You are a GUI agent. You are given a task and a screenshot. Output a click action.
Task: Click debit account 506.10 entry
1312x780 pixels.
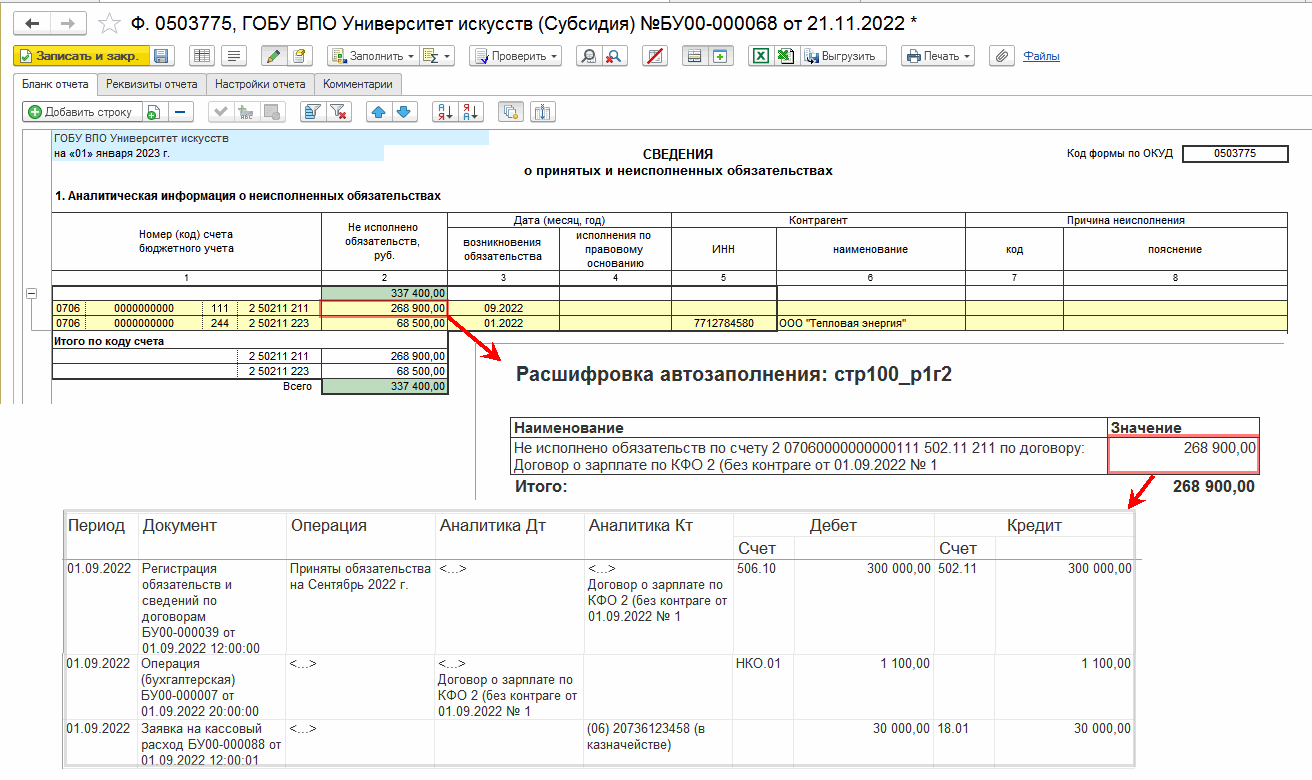point(754,568)
